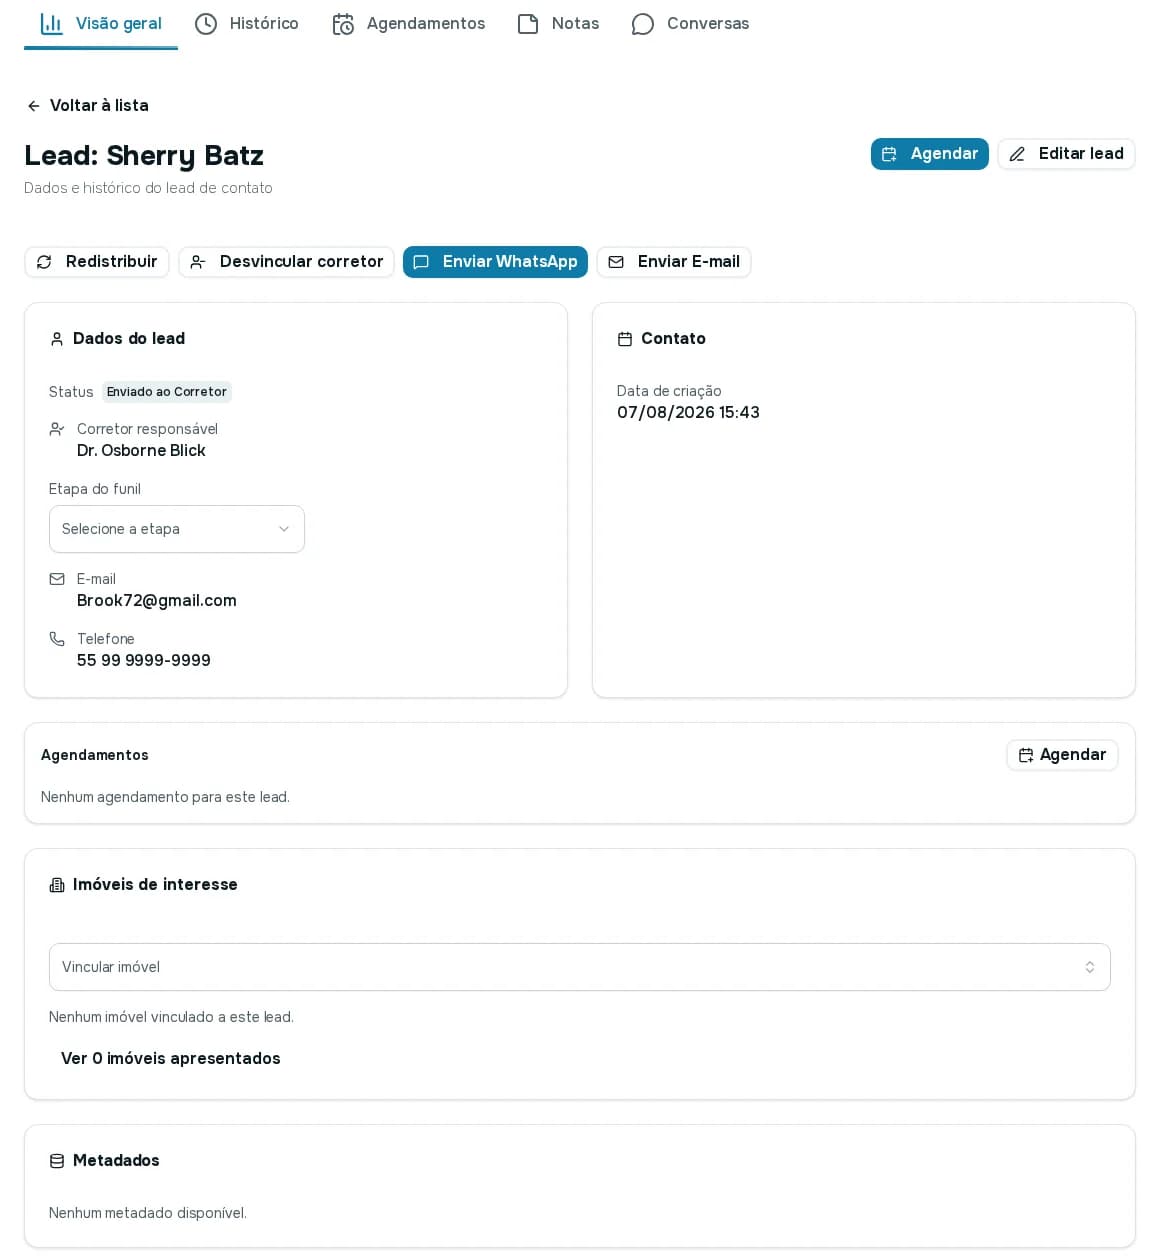Click Desvincular corretor button

286,262
